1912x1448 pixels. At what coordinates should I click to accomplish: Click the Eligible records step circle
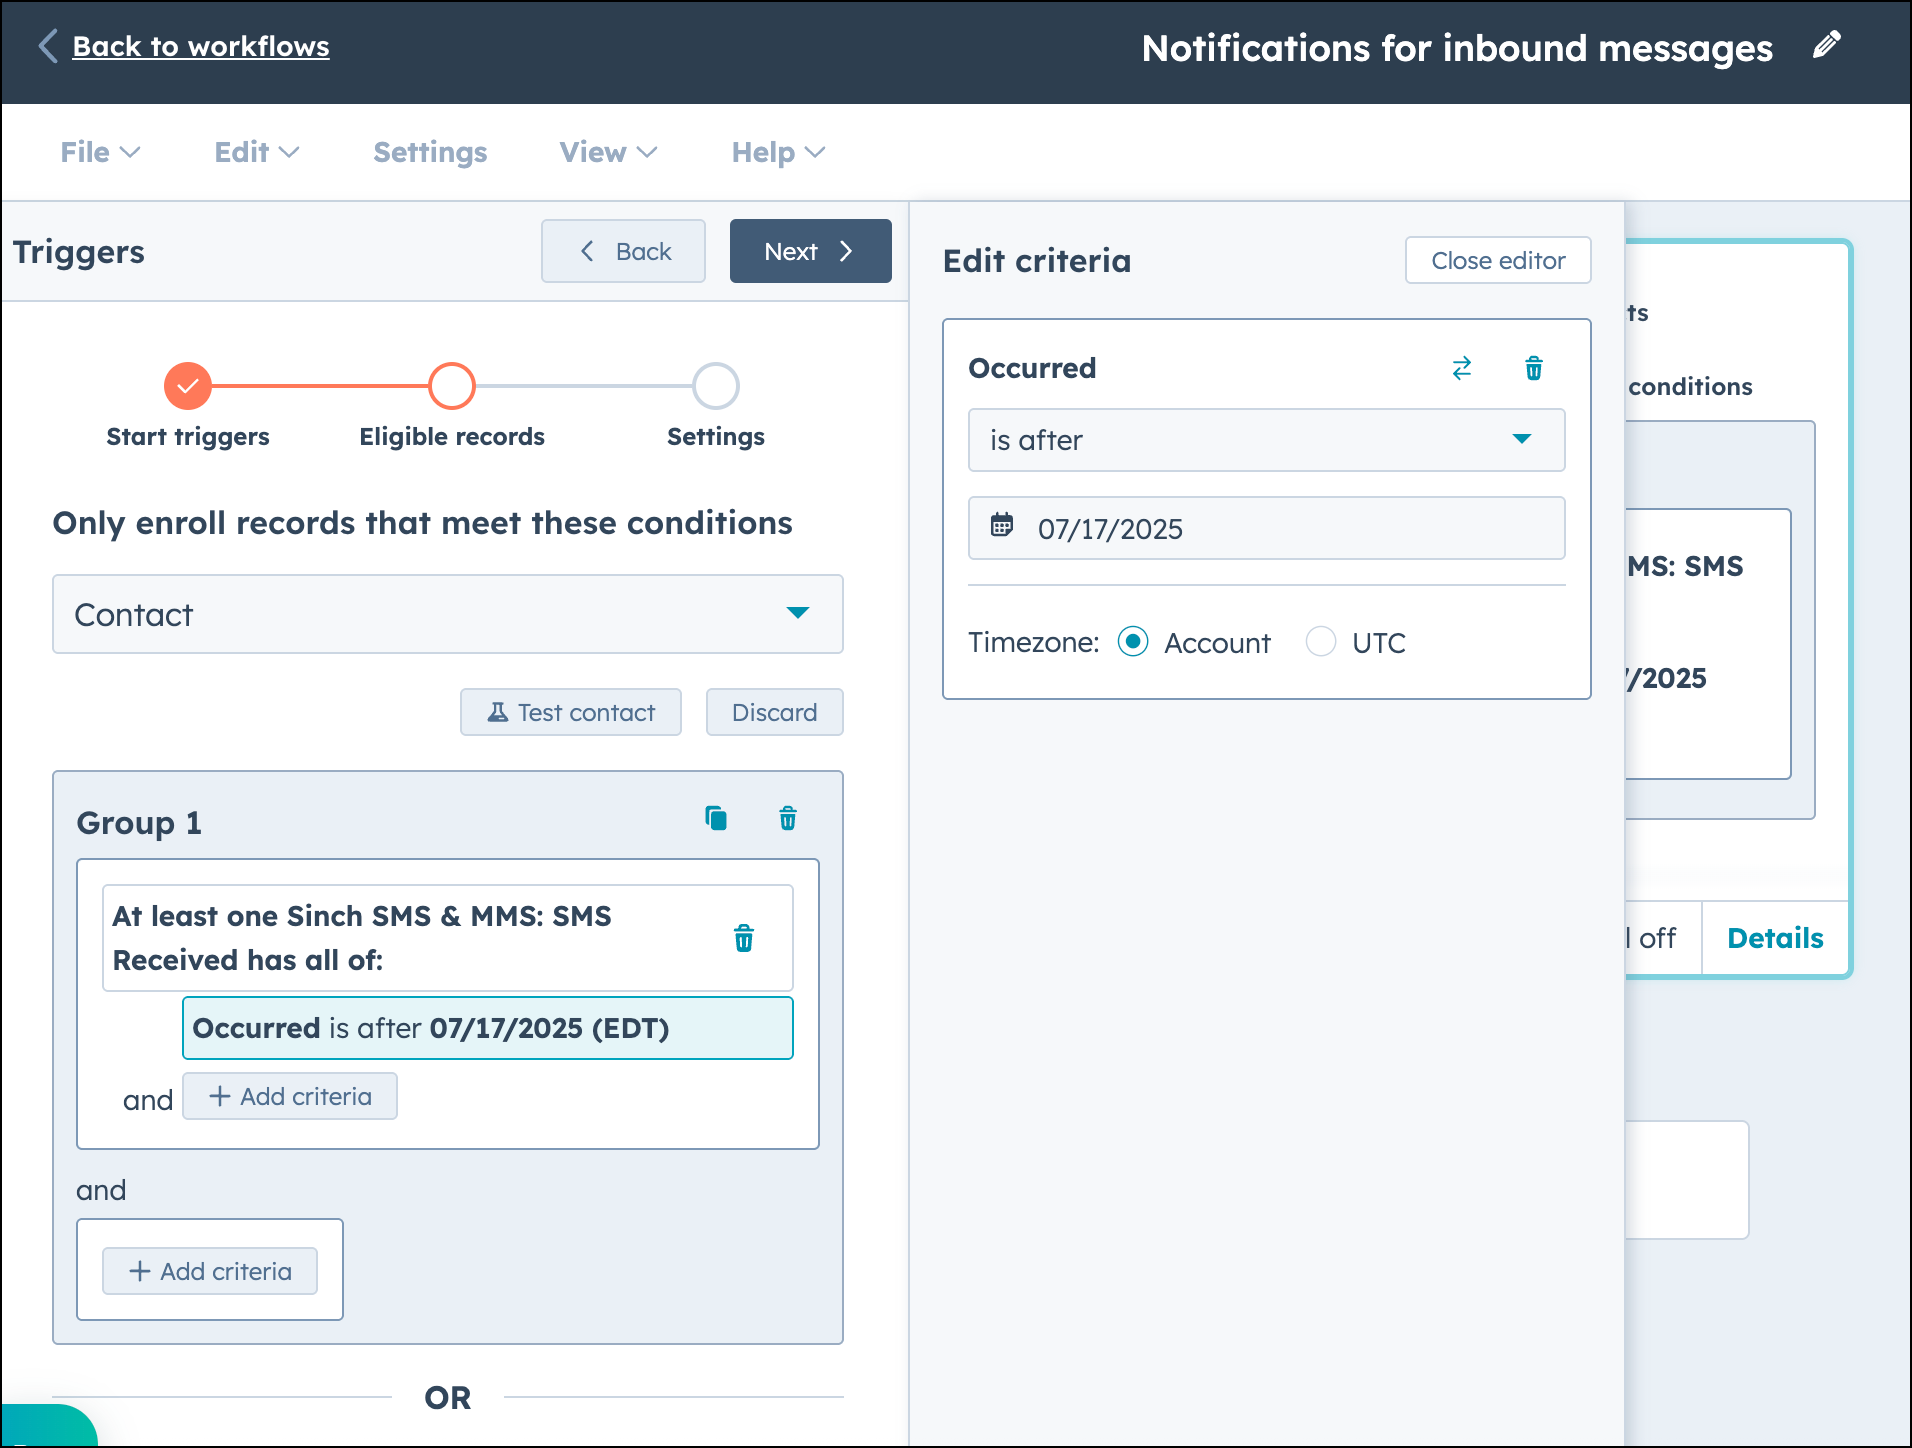pos(452,386)
